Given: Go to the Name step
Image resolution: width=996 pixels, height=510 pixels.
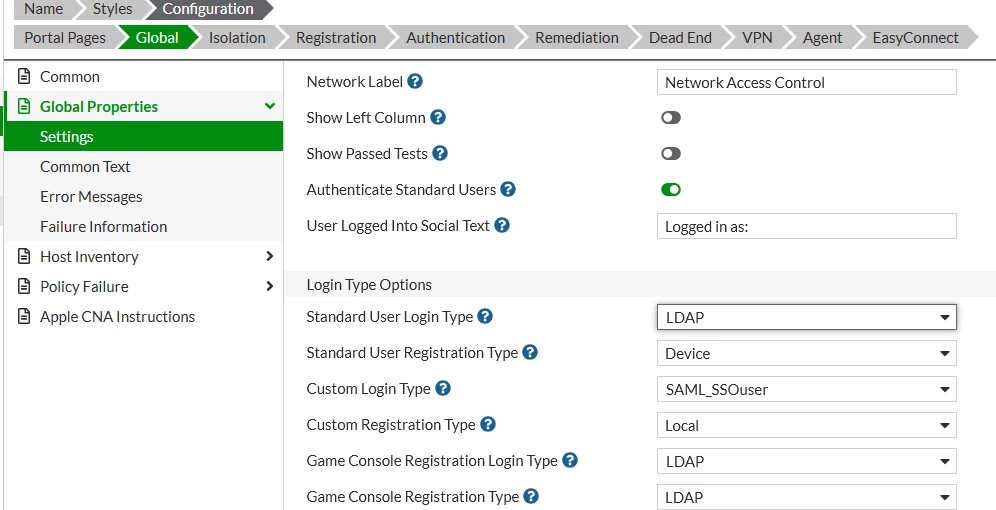Looking at the screenshot, I should [43, 9].
